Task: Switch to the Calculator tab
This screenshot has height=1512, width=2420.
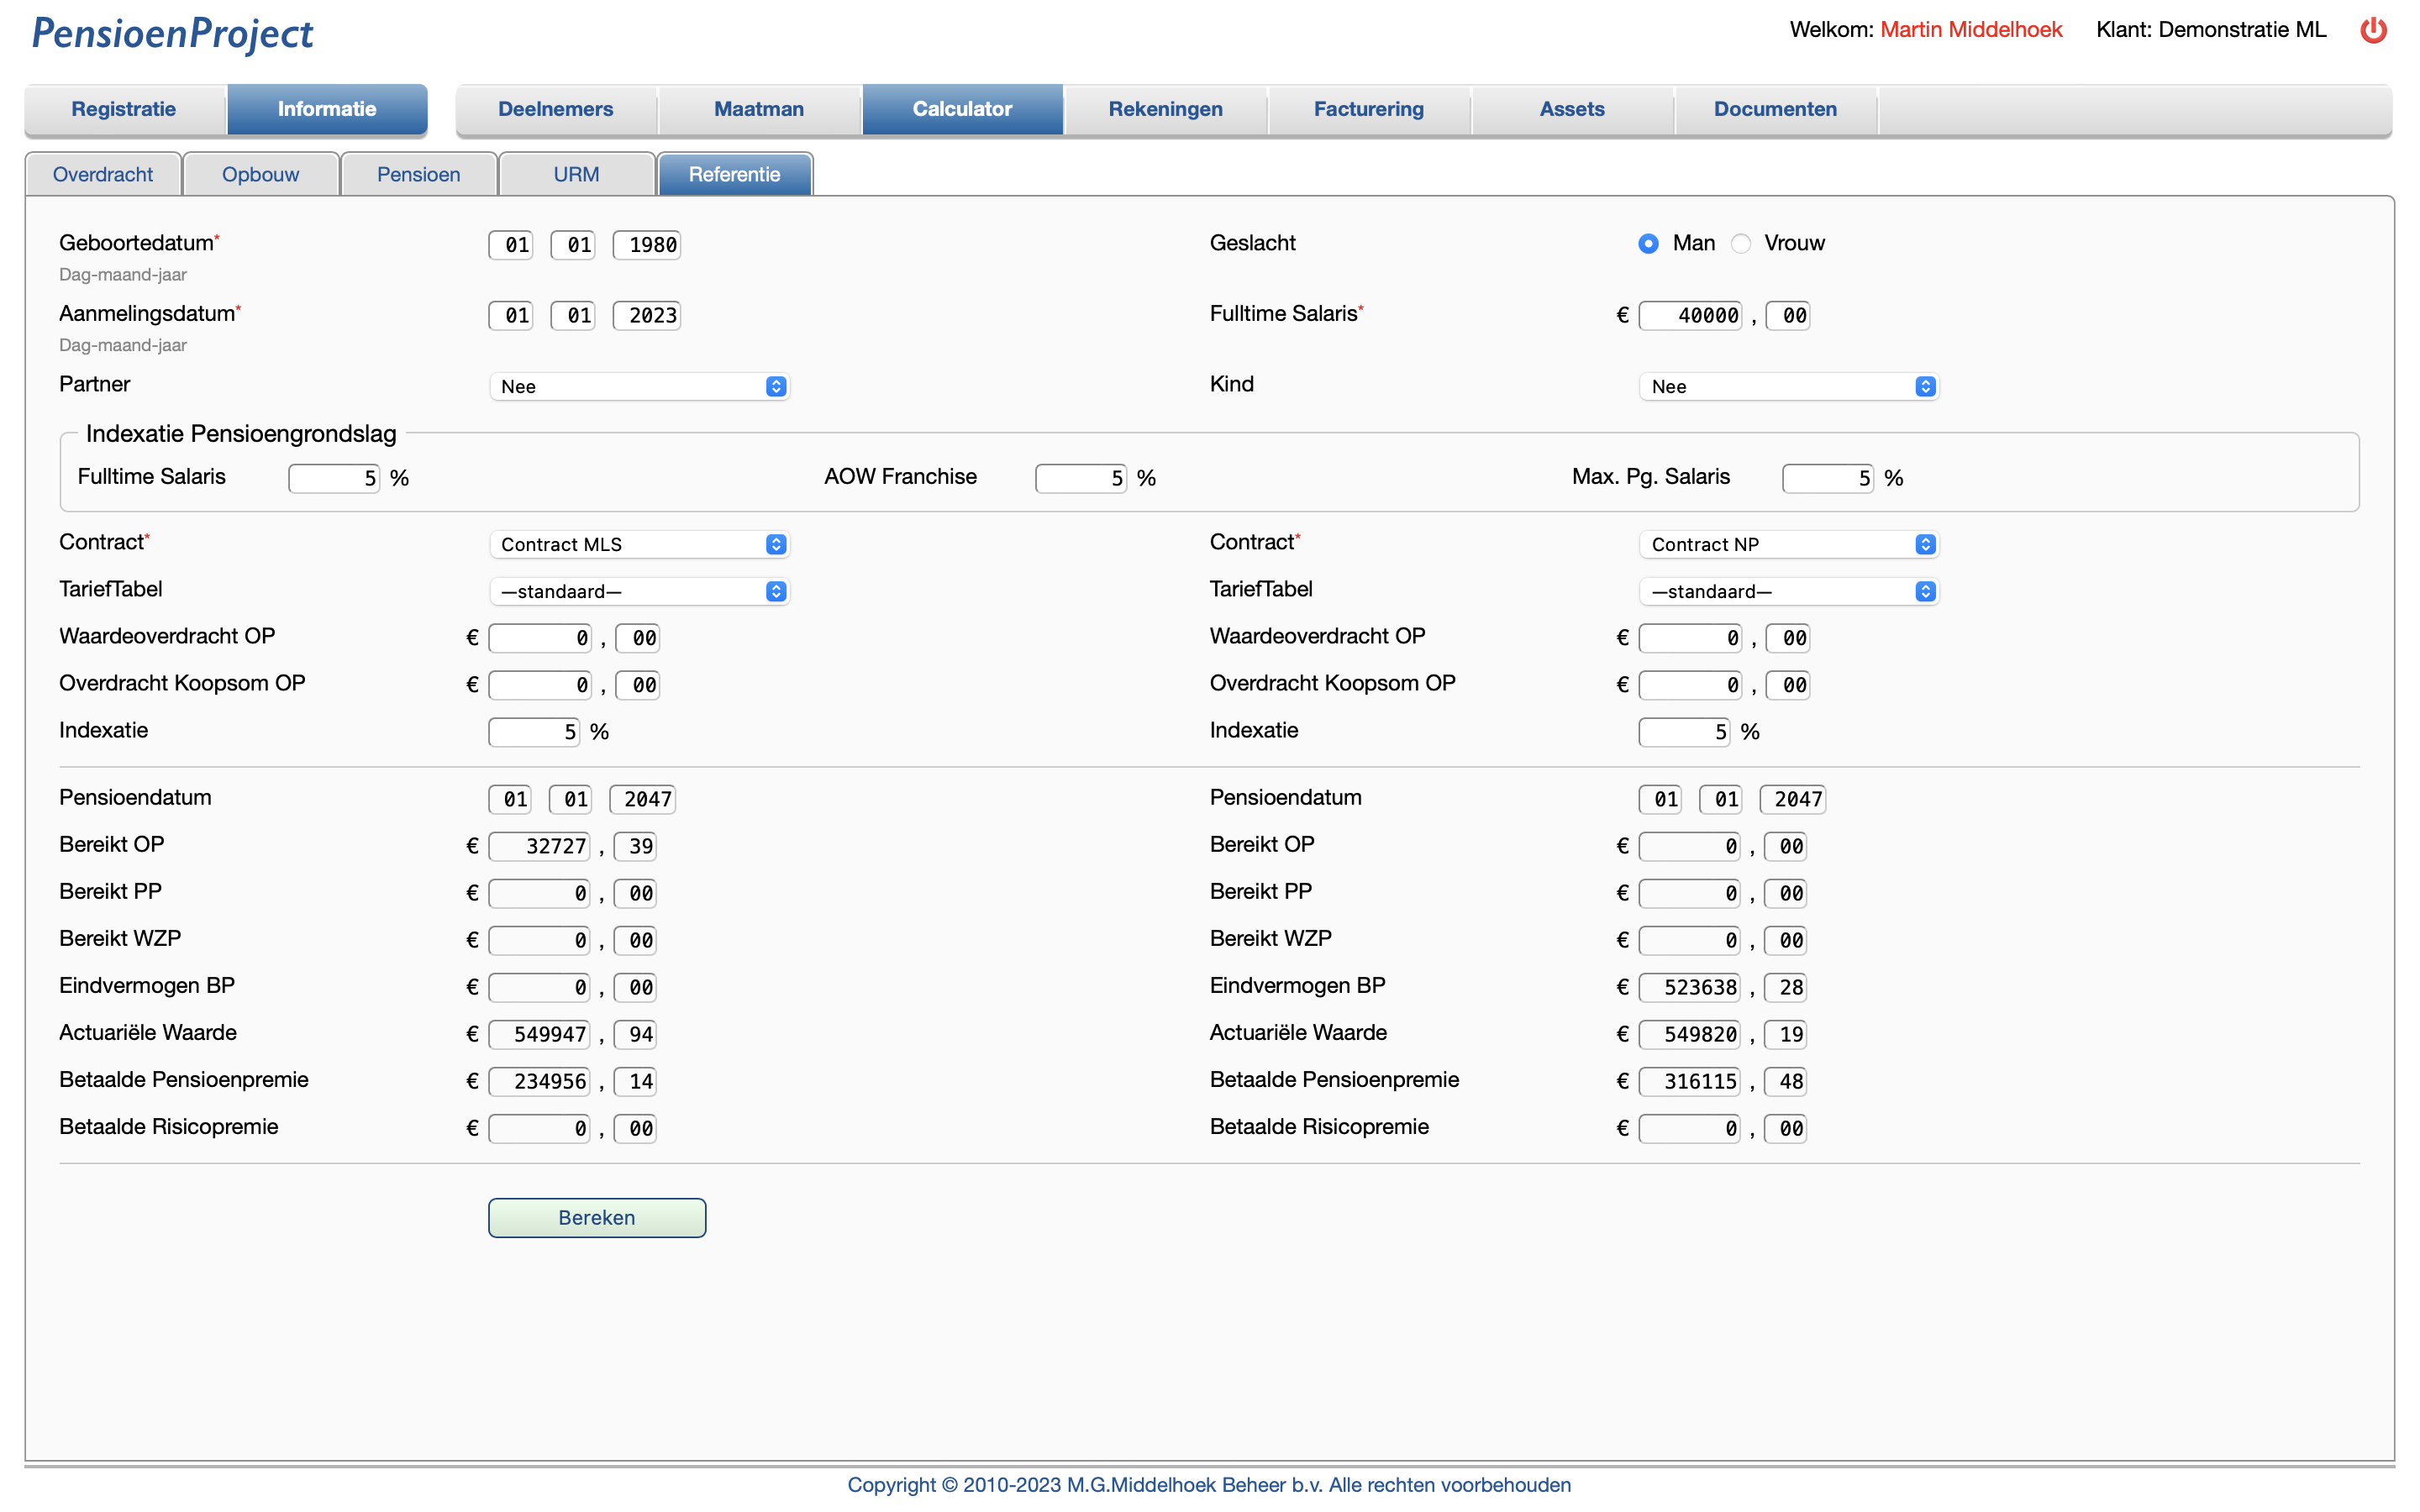Action: [962, 109]
